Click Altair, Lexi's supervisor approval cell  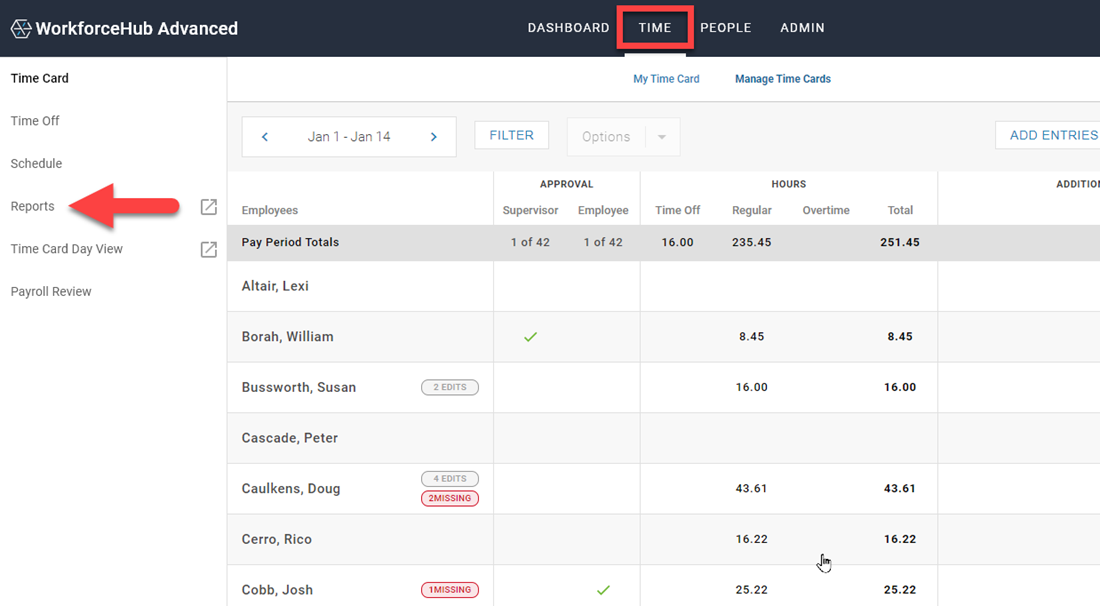point(530,286)
